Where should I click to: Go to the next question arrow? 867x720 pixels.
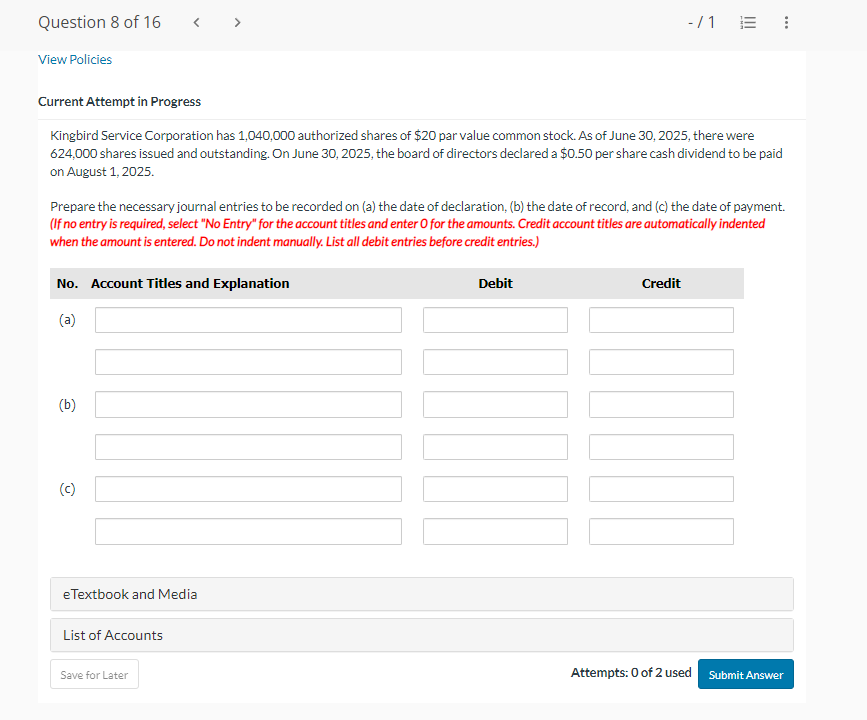pos(237,23)
